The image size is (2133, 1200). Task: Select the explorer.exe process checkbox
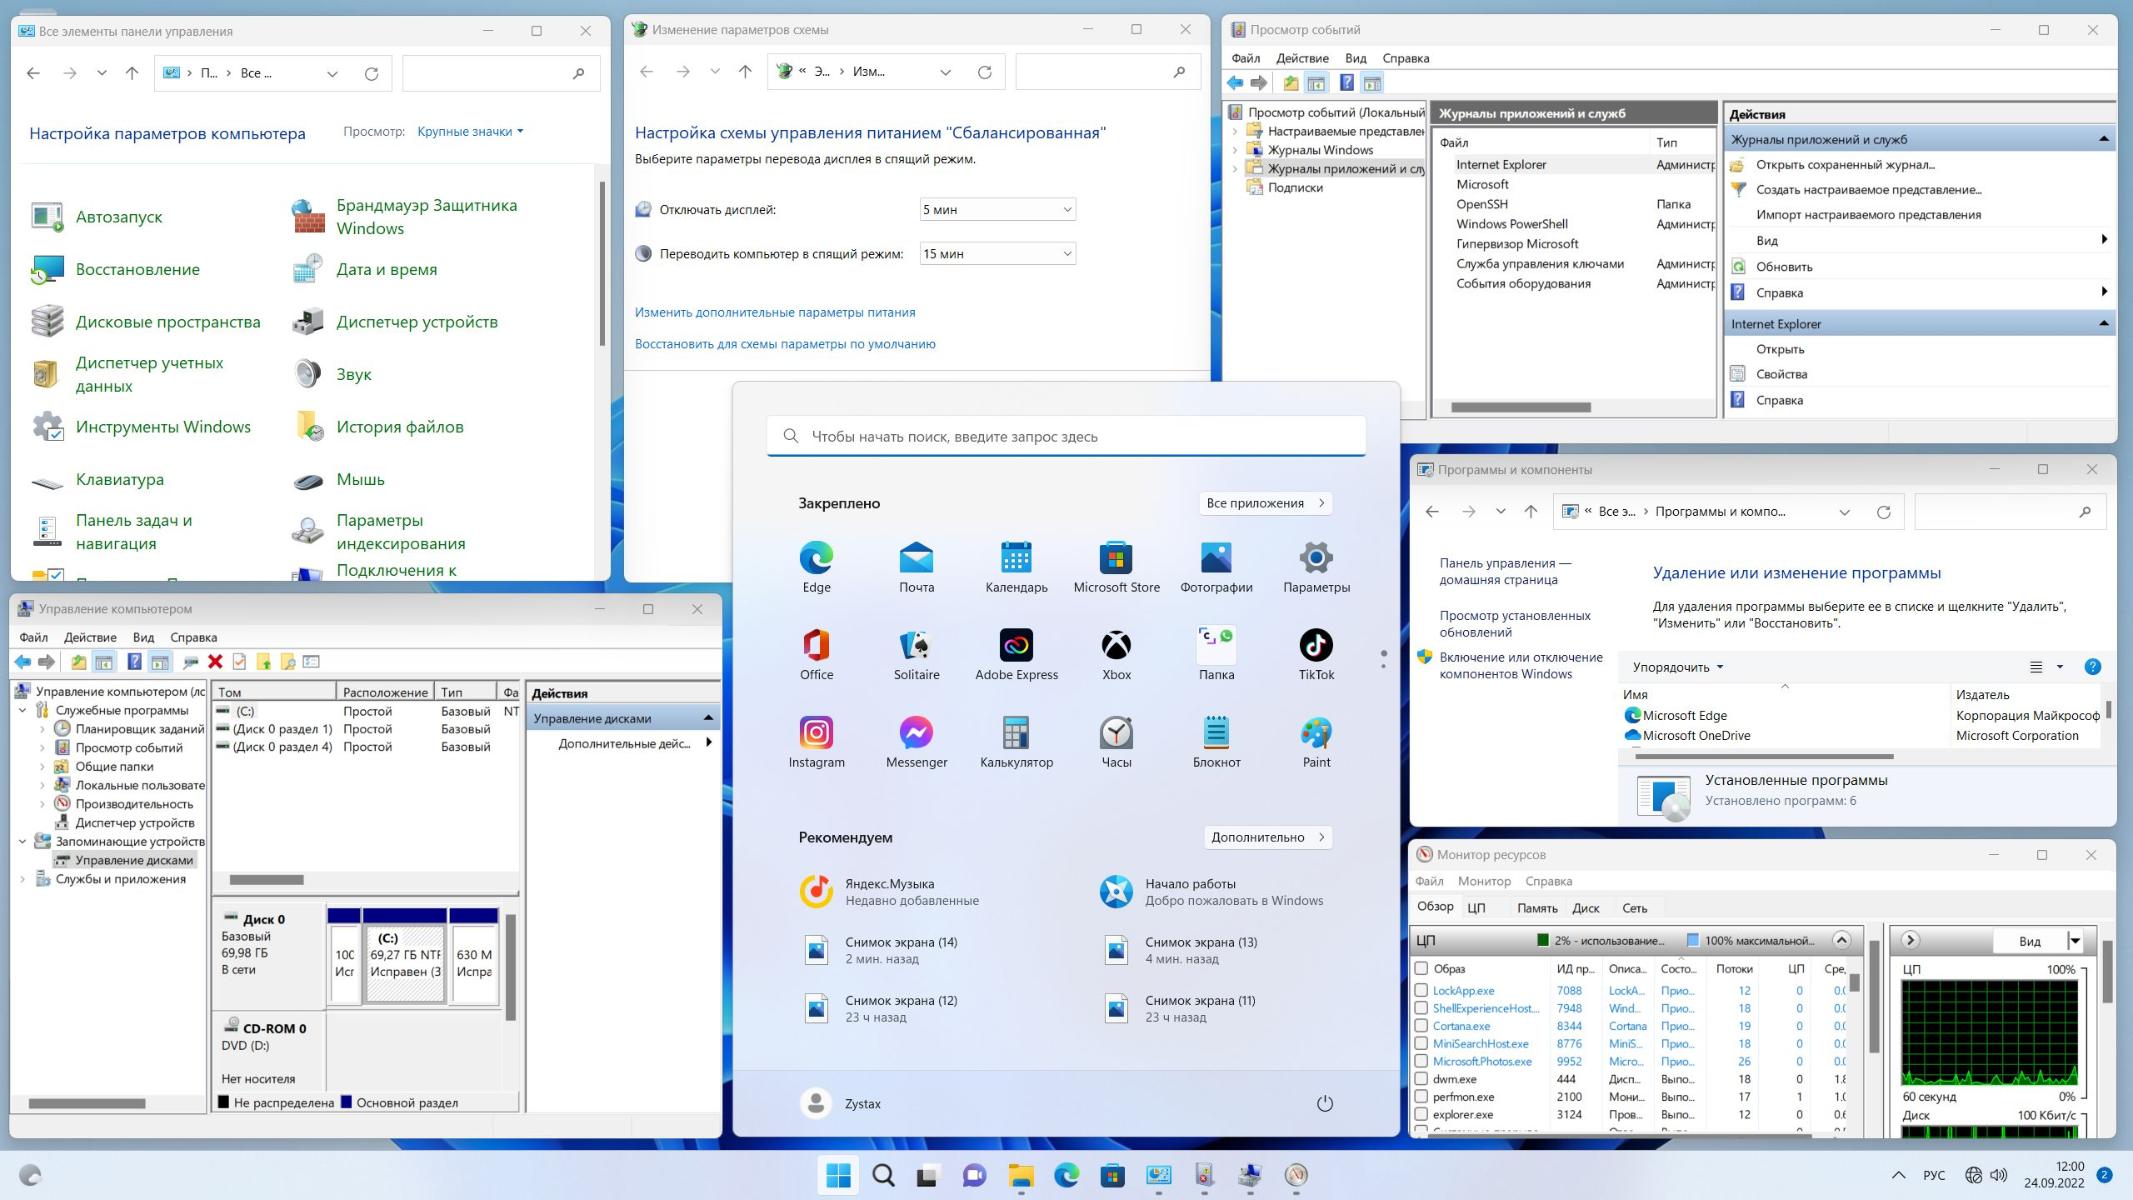[1421, 1114]
